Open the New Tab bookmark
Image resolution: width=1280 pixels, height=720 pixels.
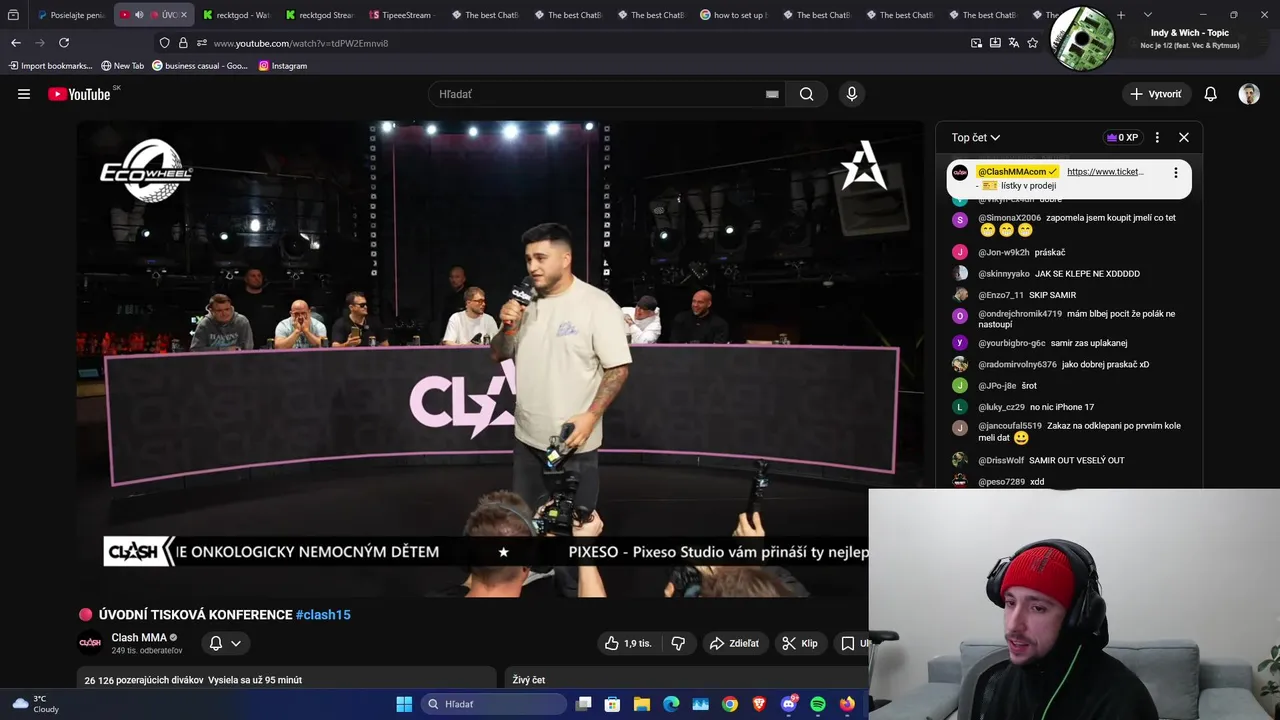123,66
